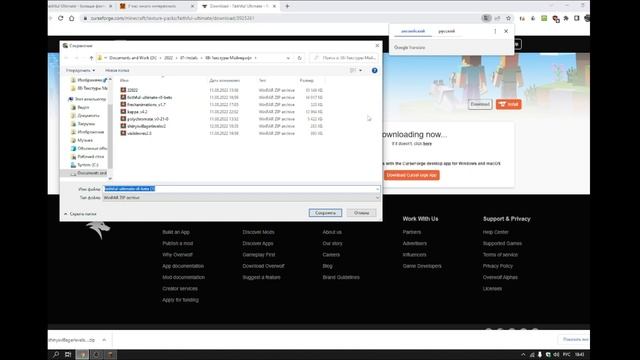Click the file name input field
Screen dimensions: 640x360
pyautogui.click(x=241, y=189)
